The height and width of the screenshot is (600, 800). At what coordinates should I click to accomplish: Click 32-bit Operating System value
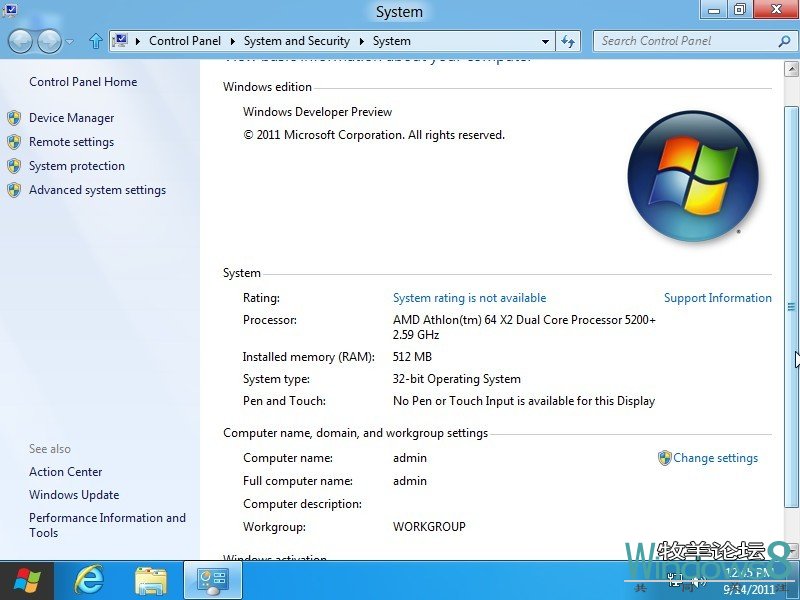pyautogui.click(x=457, y=379)
